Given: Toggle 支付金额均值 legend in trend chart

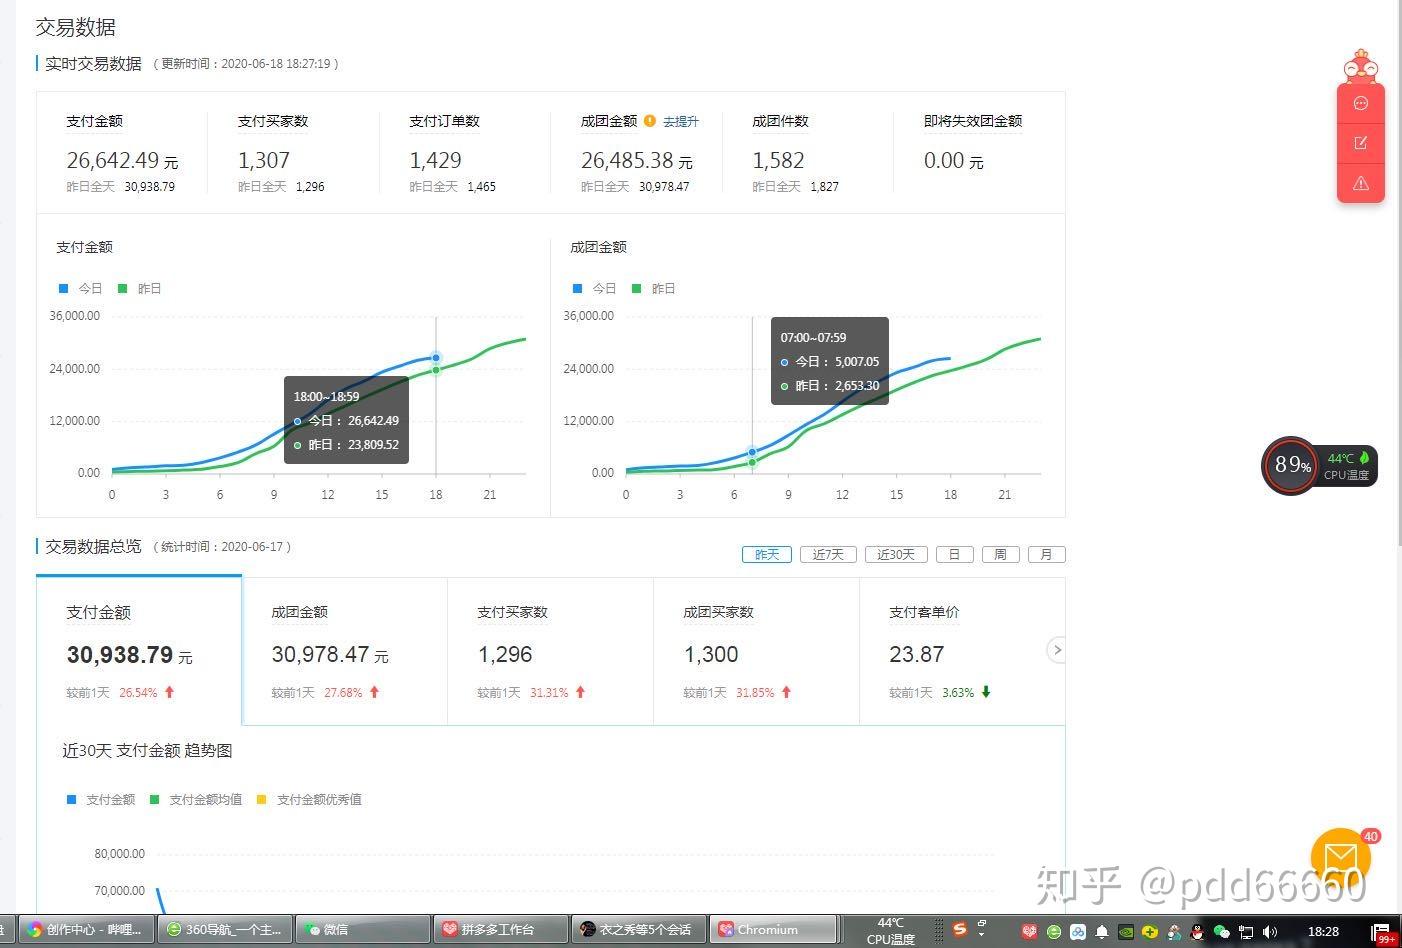Looking at the screenshot, I should (x=196, y=799).
